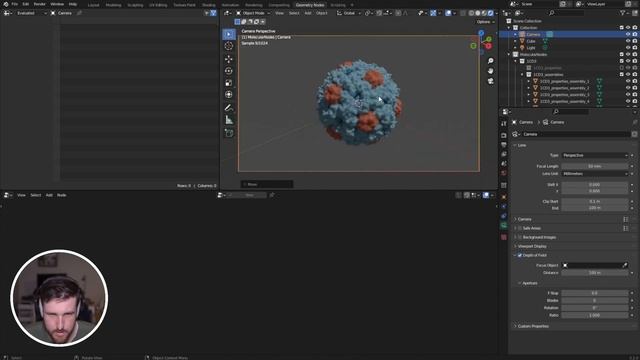Screen dimensions: 640x360
Task: Click the pan view hand icon in viewport
Action: click(491, 71)
